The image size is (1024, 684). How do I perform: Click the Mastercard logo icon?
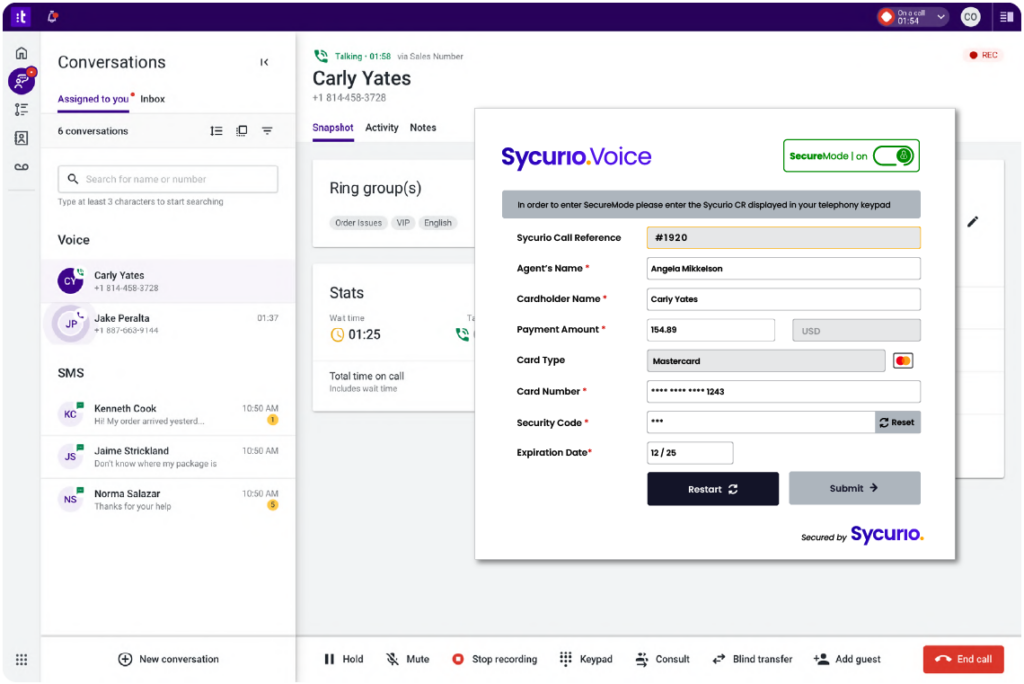pos(903,361)
